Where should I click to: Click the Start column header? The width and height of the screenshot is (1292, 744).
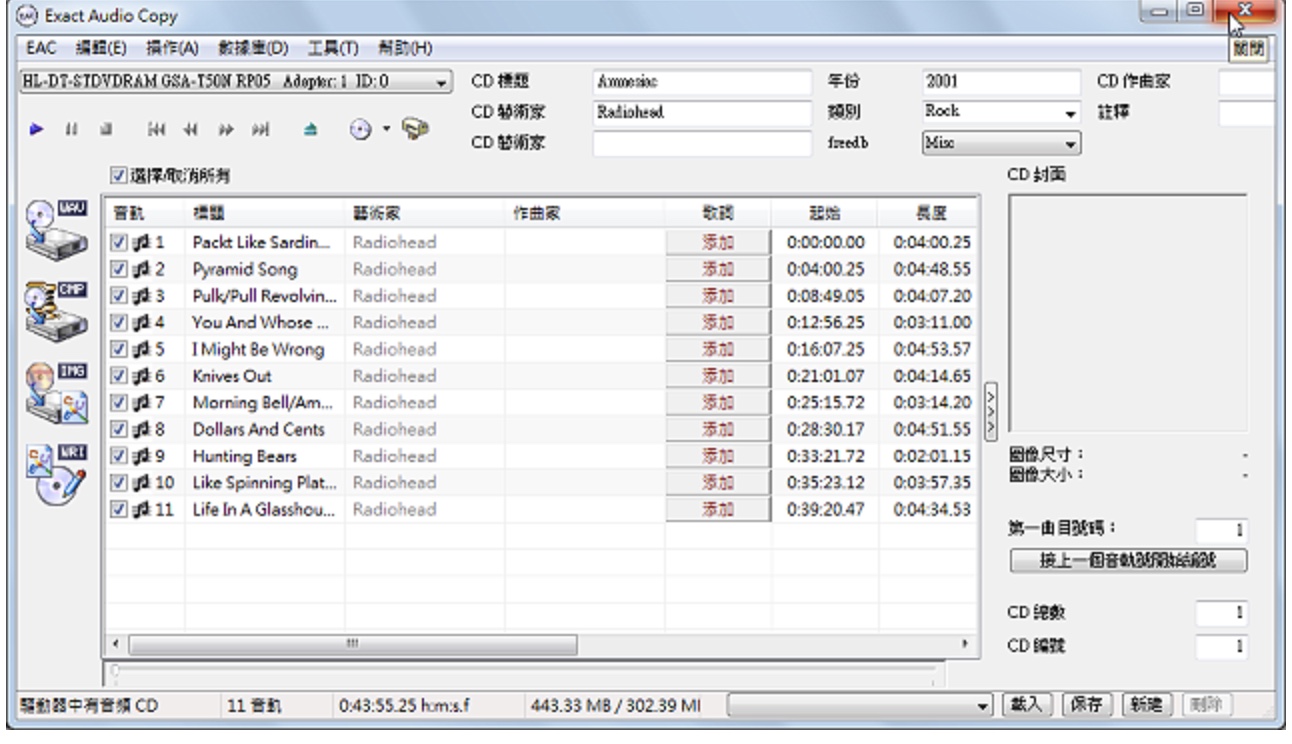coord(825,212)
